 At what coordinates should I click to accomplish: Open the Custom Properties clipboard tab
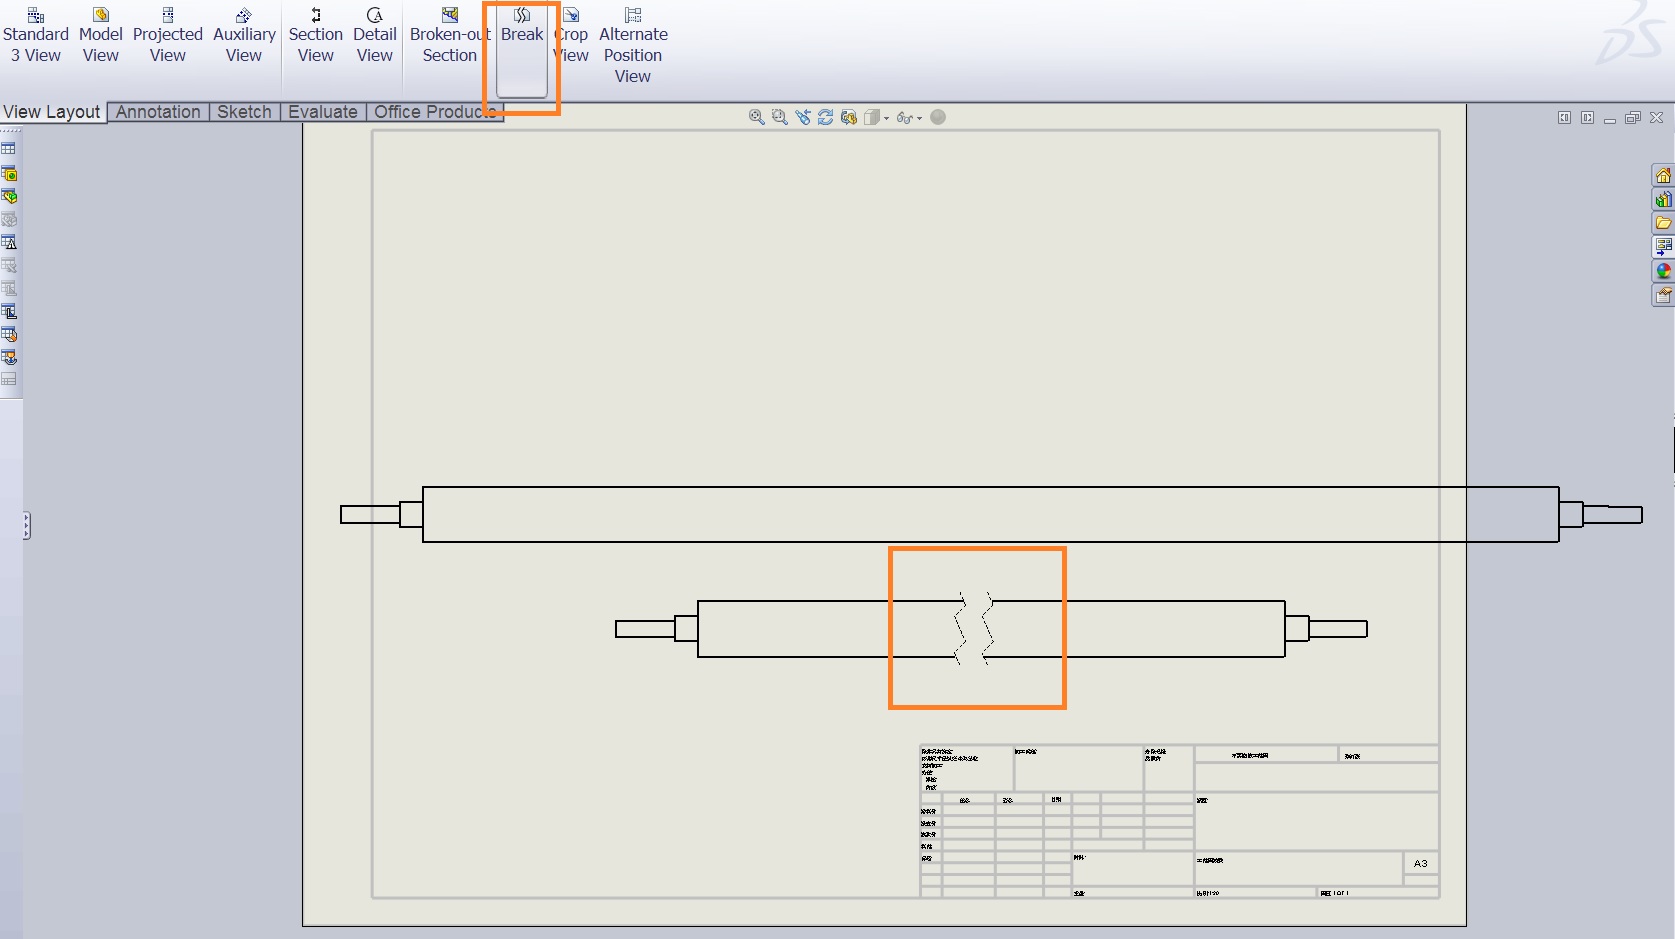(x=1663, y=295)
